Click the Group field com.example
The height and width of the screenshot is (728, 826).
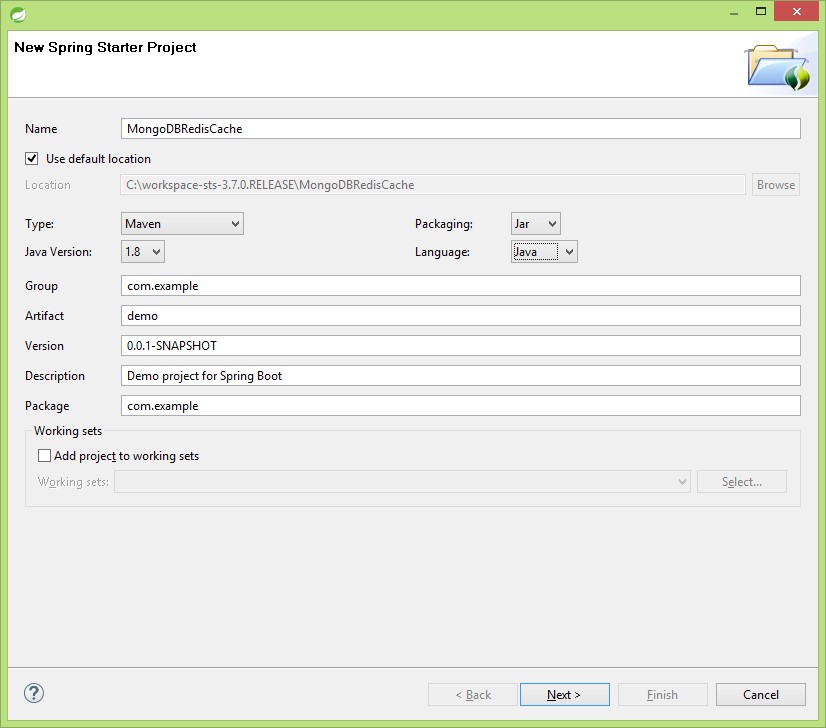pos(460,286)
